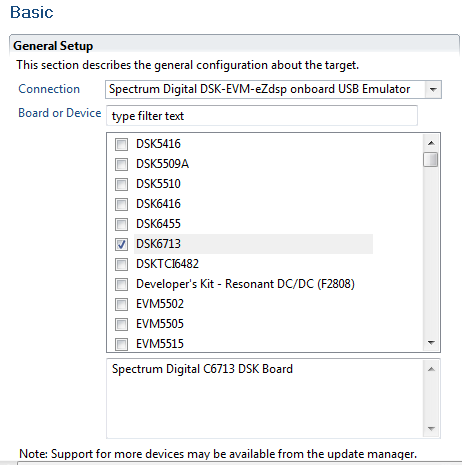This screenshot has height=465, width=462.
Task: Uncheck the DSK6713 board checkbox
Action: [x=121, y=244]
